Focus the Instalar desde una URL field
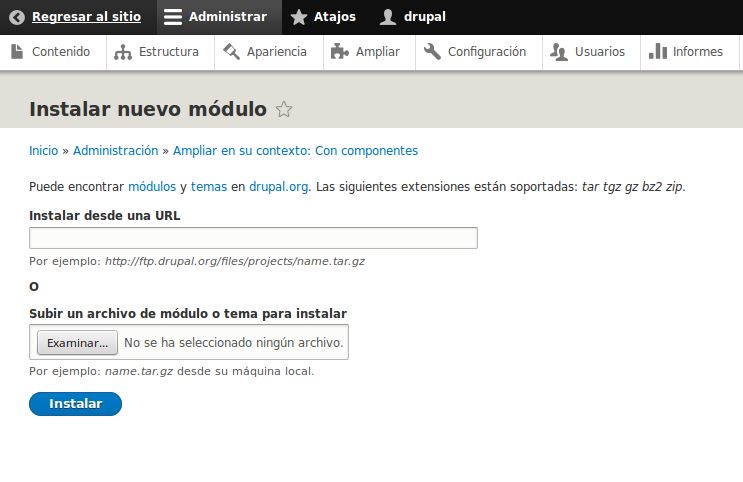This screenshot has width=743, height=482. tap(254, 238)
